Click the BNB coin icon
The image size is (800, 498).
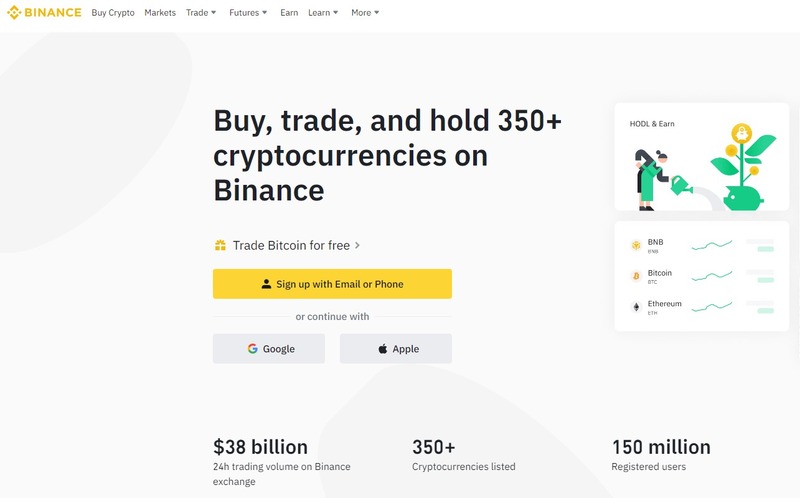pyautogui.click(x=636, y=245)
